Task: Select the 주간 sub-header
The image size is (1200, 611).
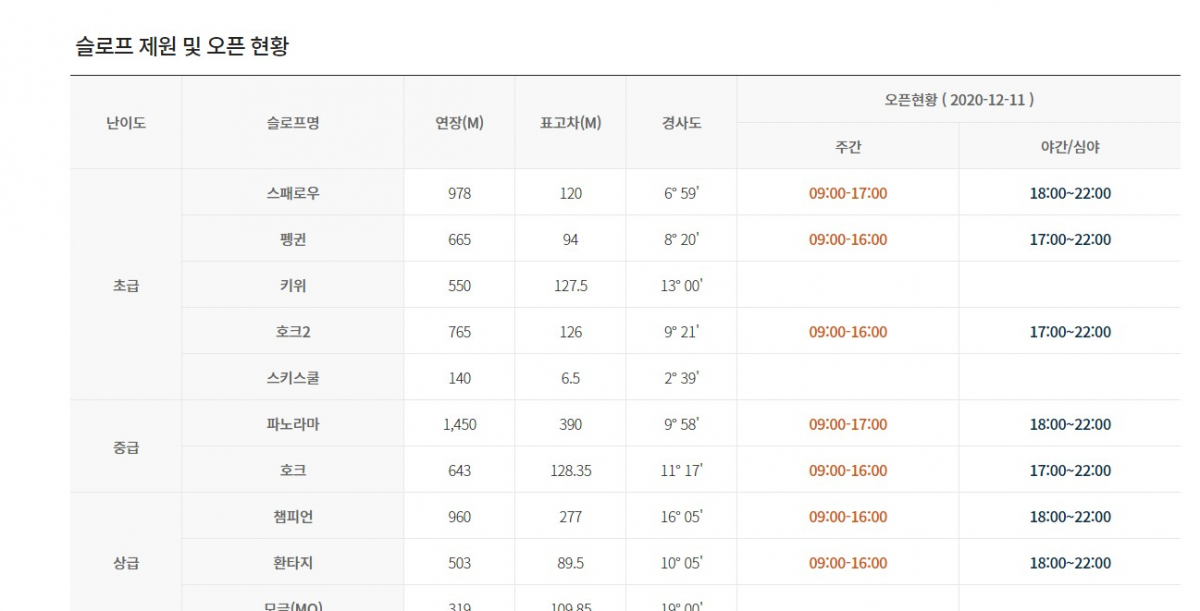Action: click(848, 147)
